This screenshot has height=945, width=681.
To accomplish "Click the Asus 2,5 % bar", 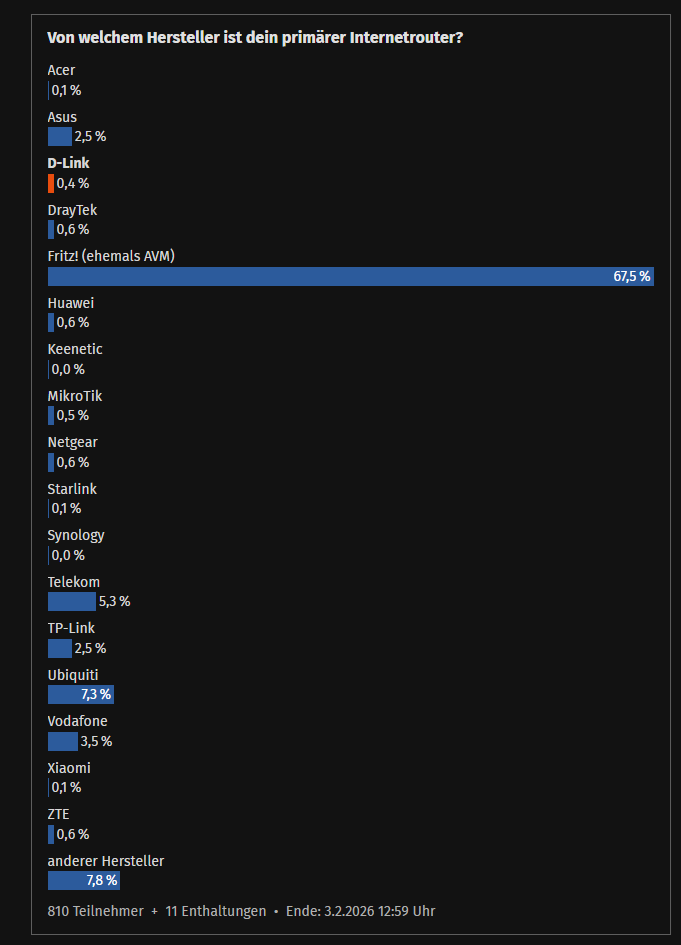I will click(x=60, y=137).
